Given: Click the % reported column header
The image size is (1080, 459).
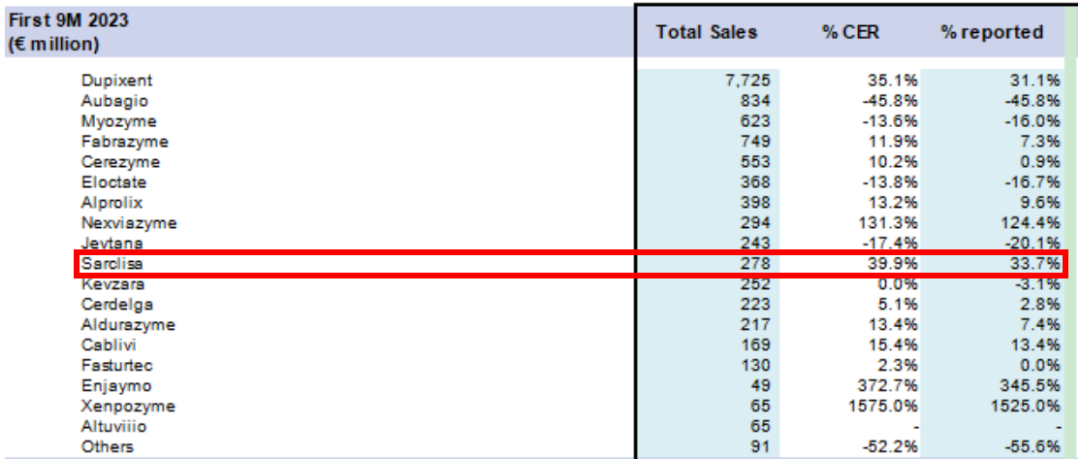Looking at the screenshot, I should coord(991,32).
